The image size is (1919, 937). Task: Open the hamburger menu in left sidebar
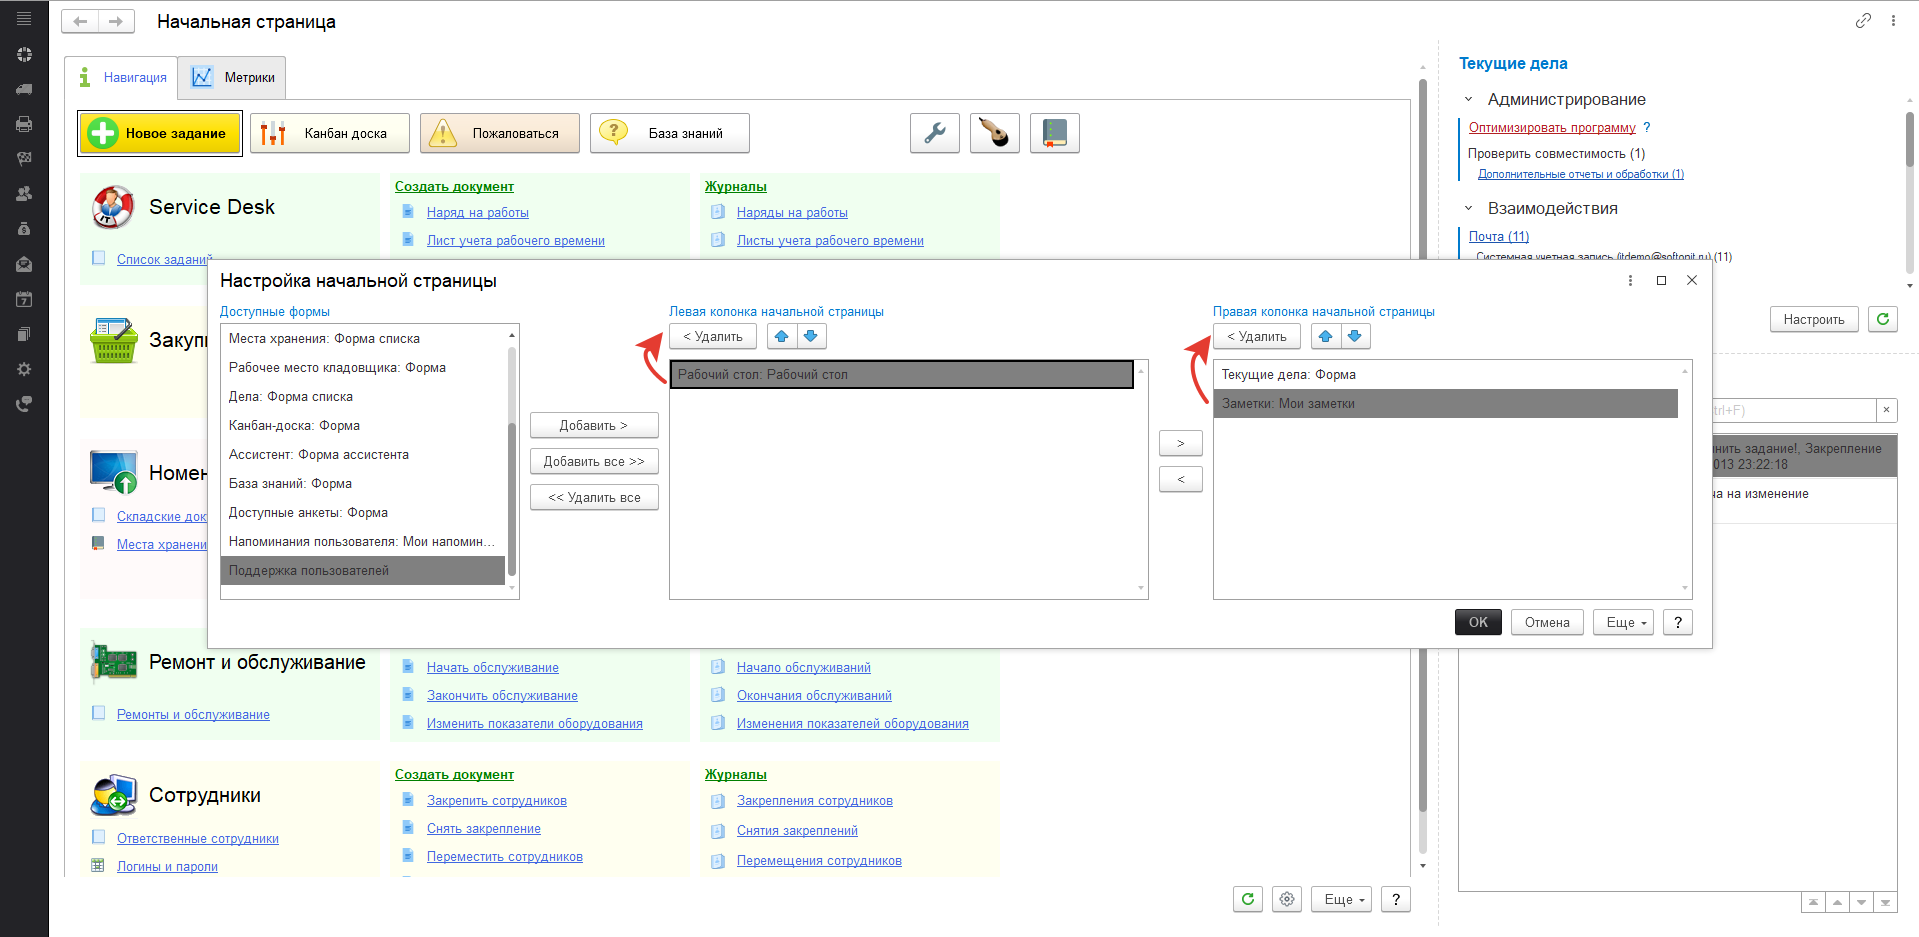point(24,18)
